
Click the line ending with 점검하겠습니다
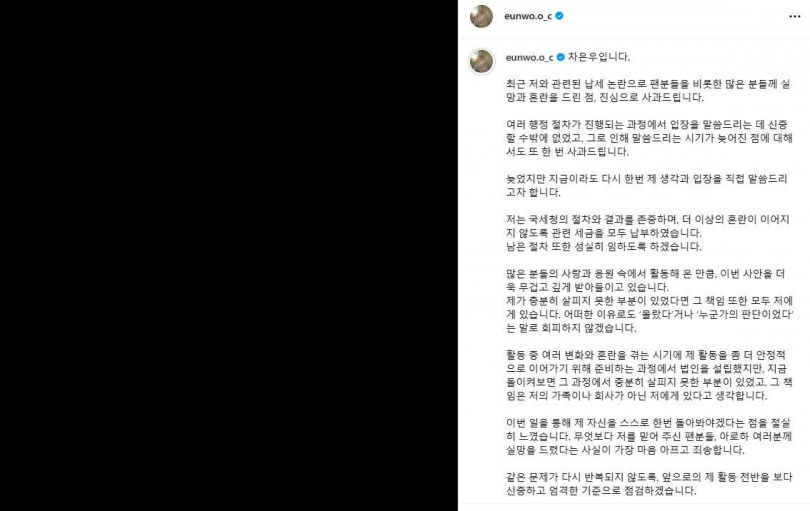601,491
